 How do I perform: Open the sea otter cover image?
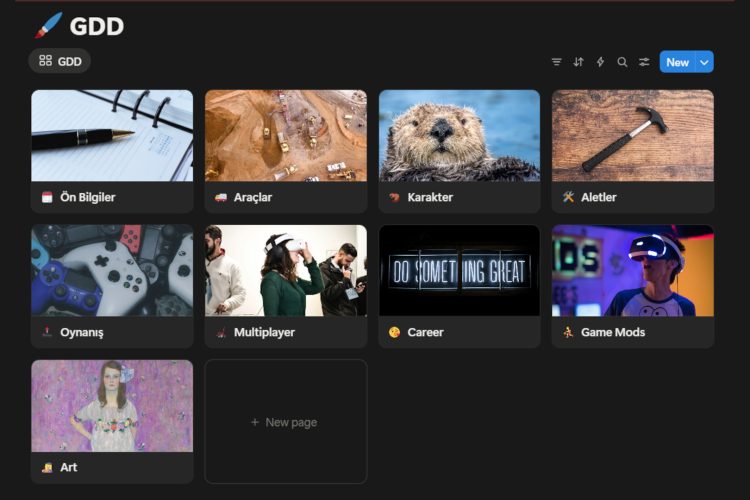coord(459,135)
